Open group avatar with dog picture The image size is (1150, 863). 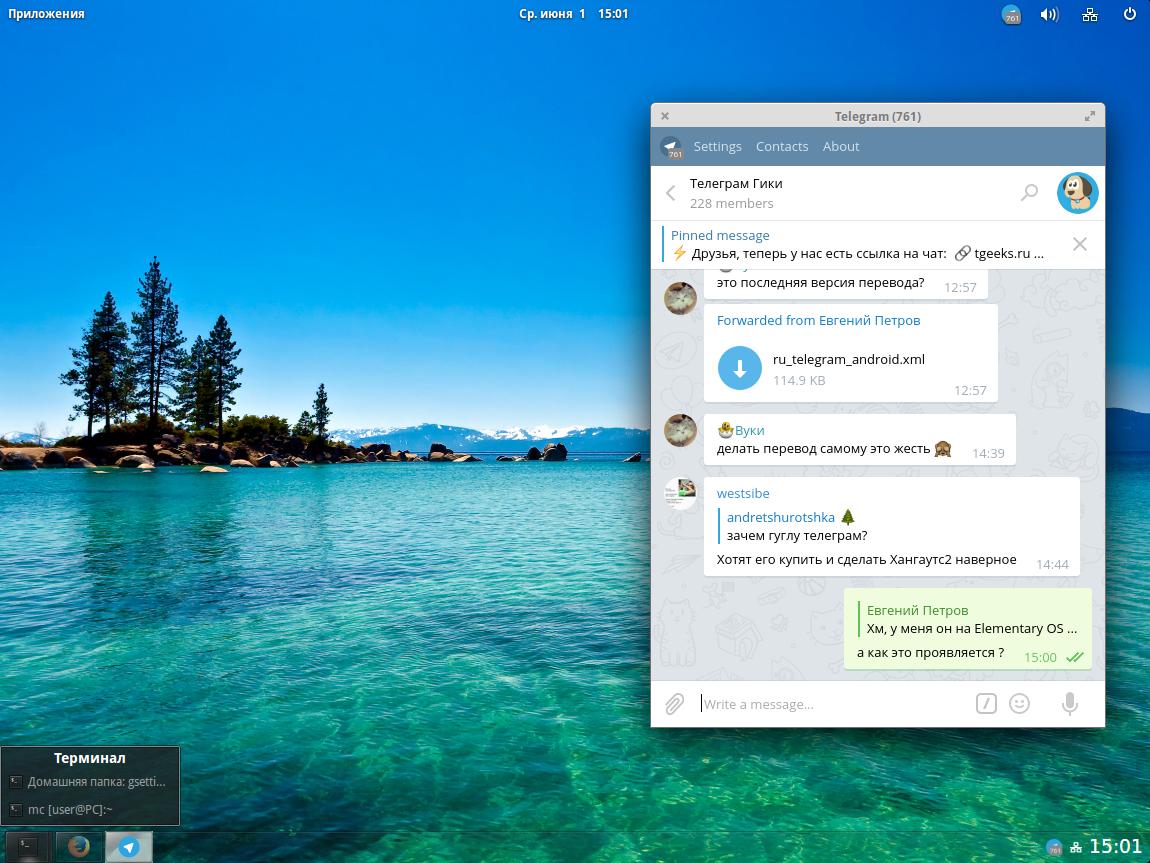(1077, 193)
